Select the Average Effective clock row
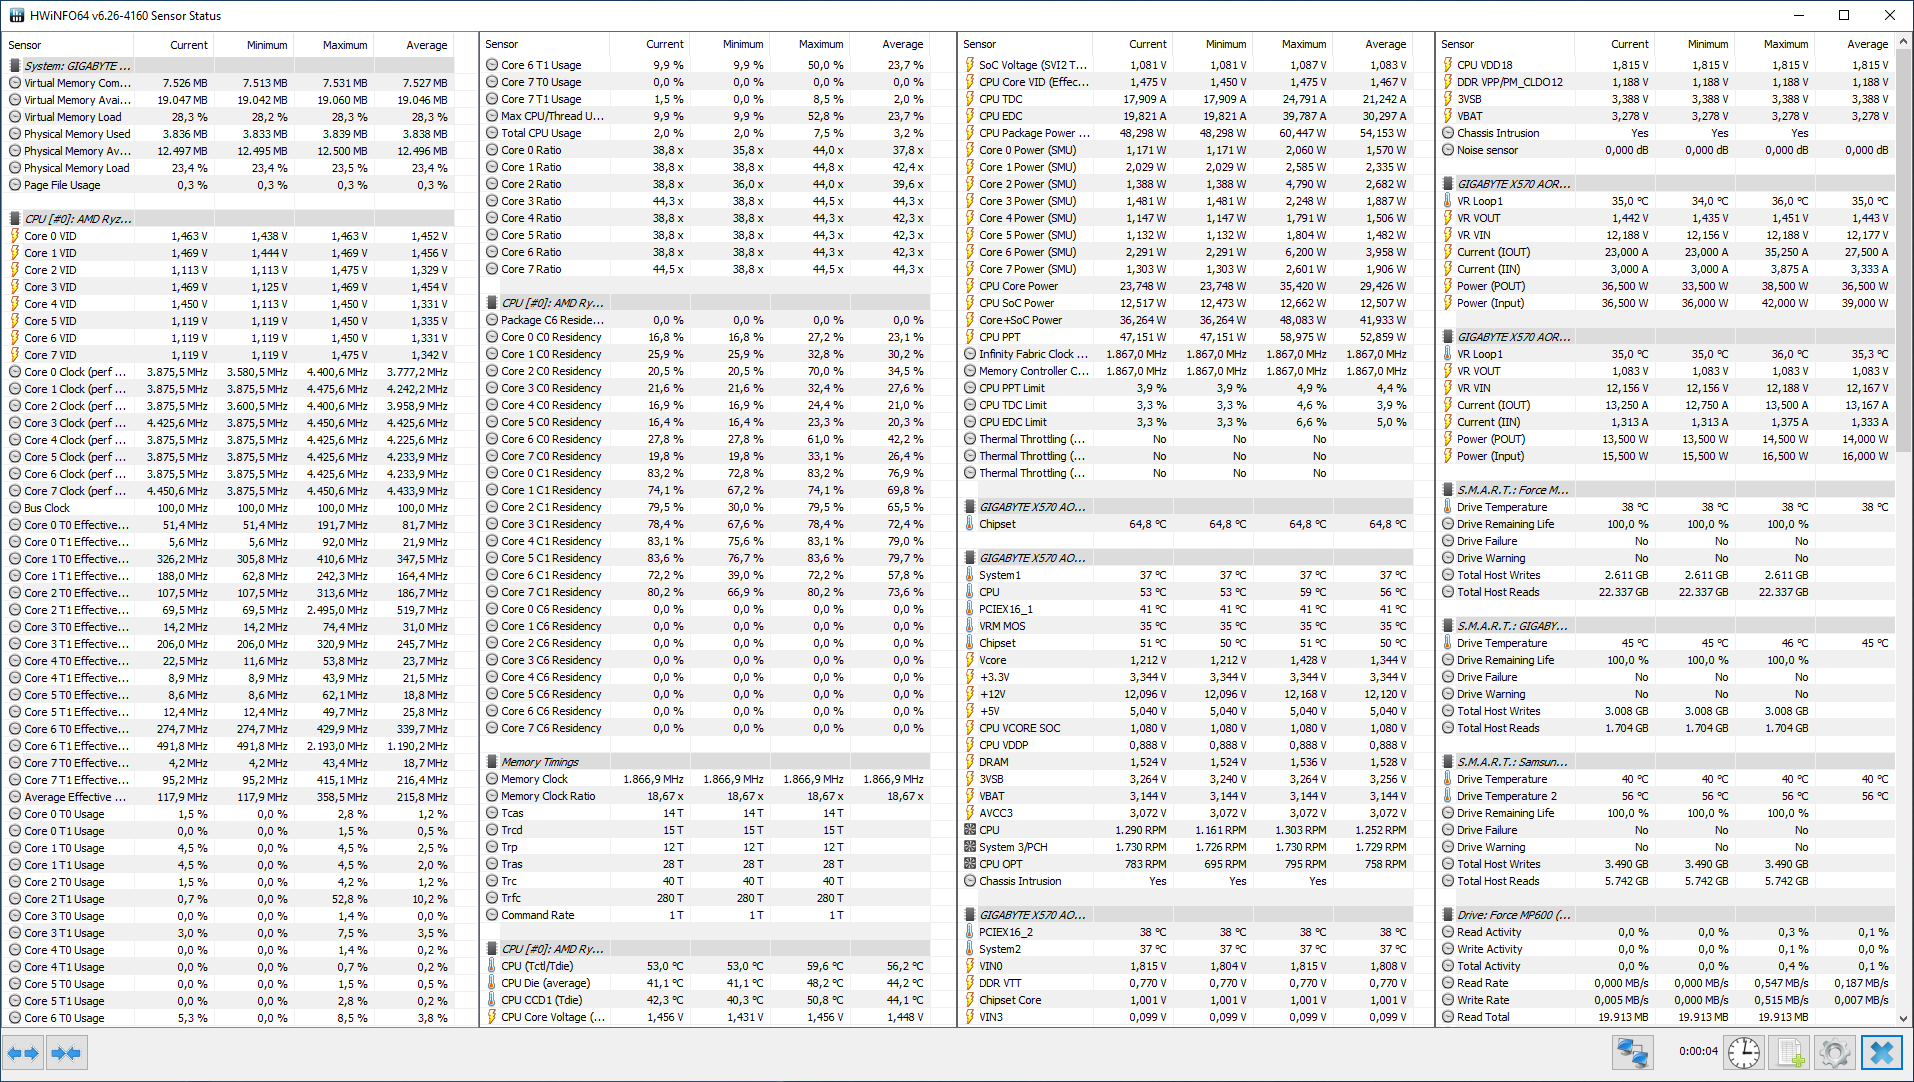The width and height of the screenshot is (1914, 1082). click(x=228, y=797)
